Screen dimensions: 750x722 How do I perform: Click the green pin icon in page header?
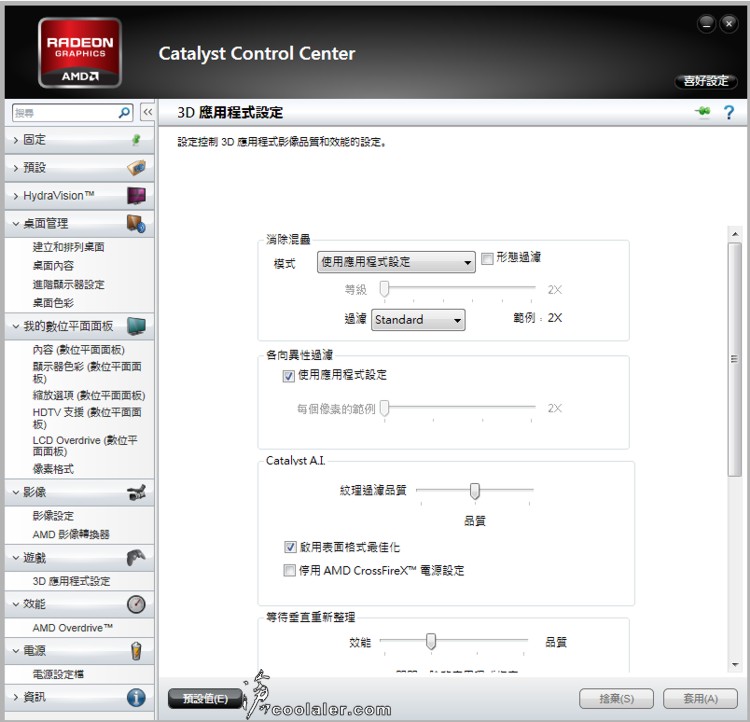pos(703,112)
